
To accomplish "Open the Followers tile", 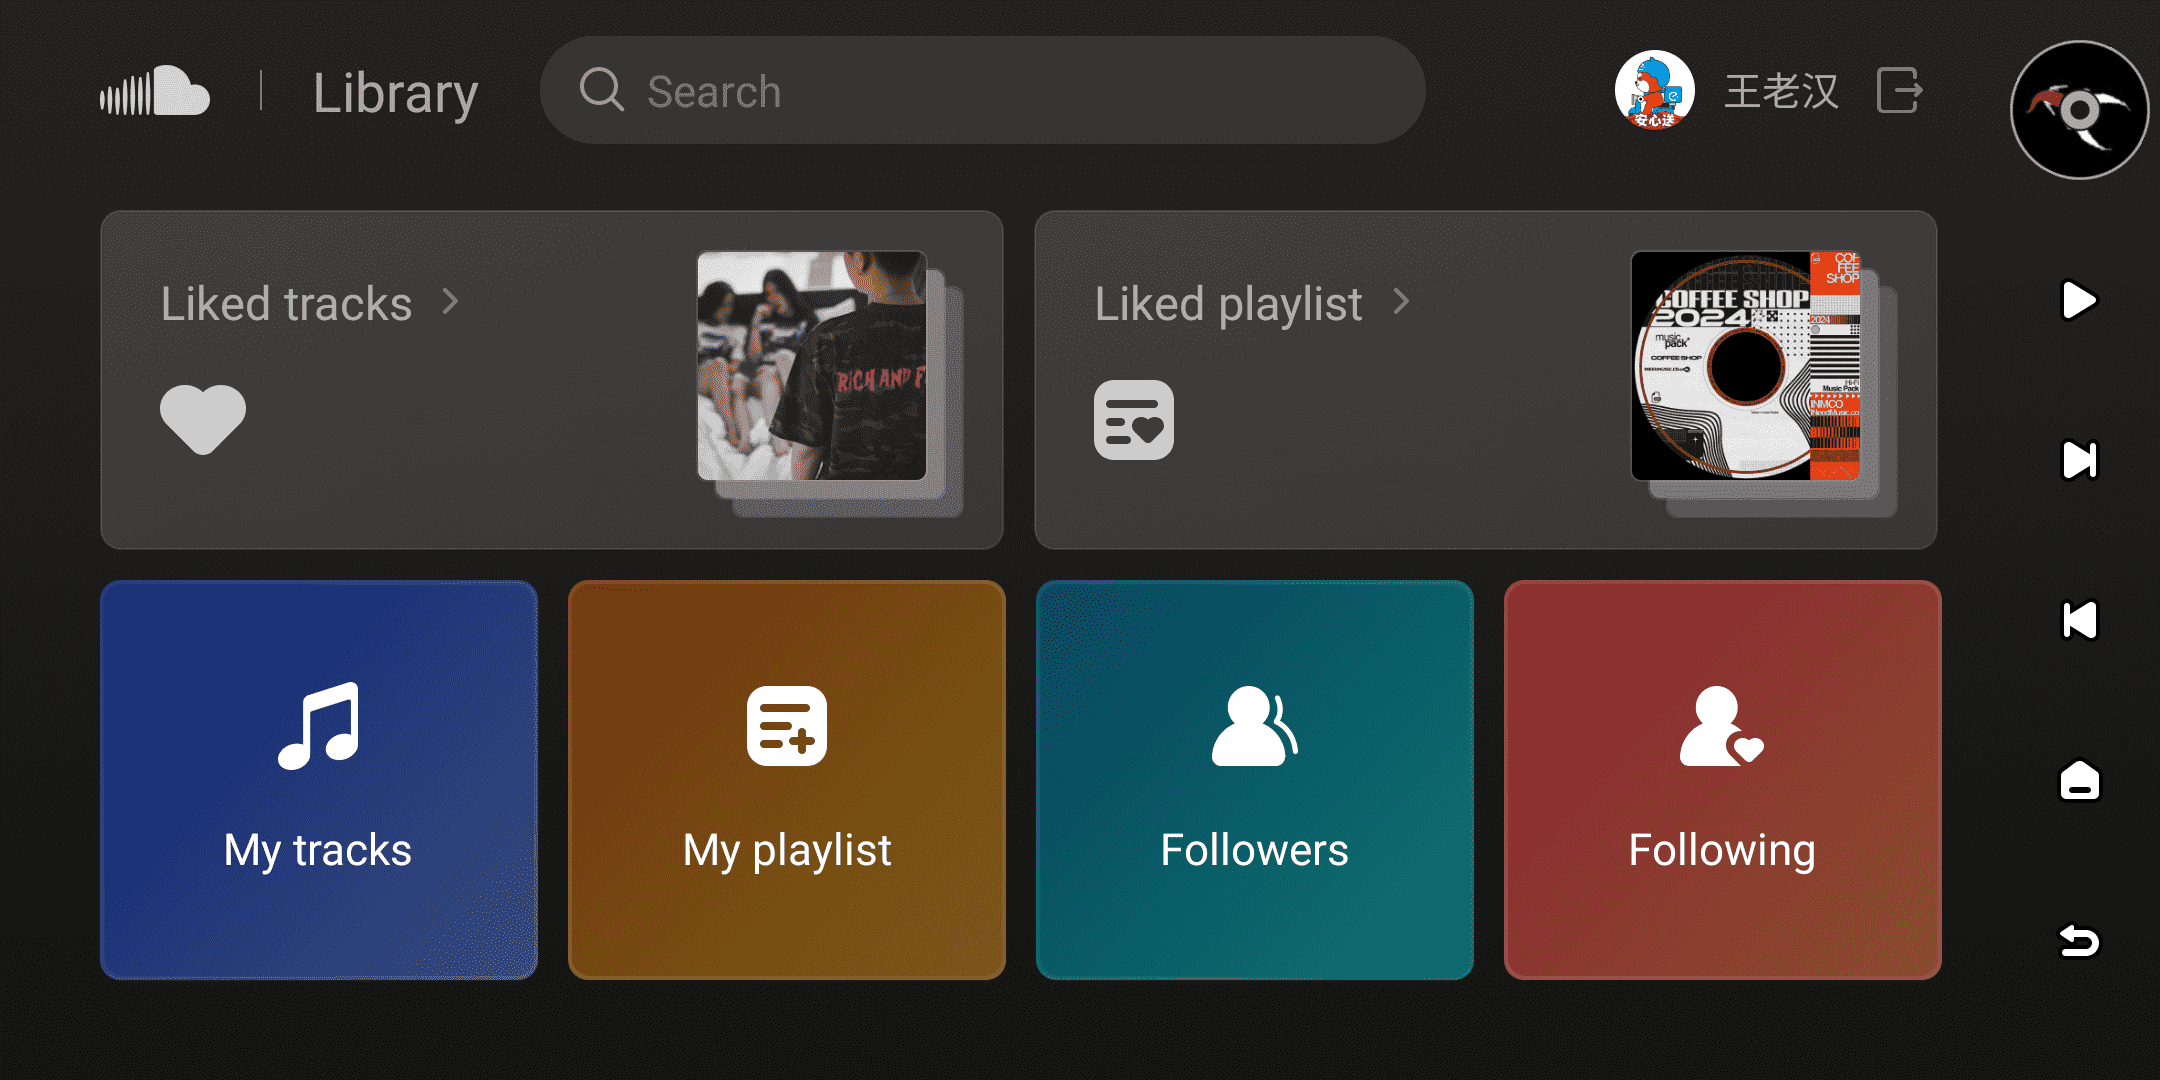I will (x=1254, y=780).
